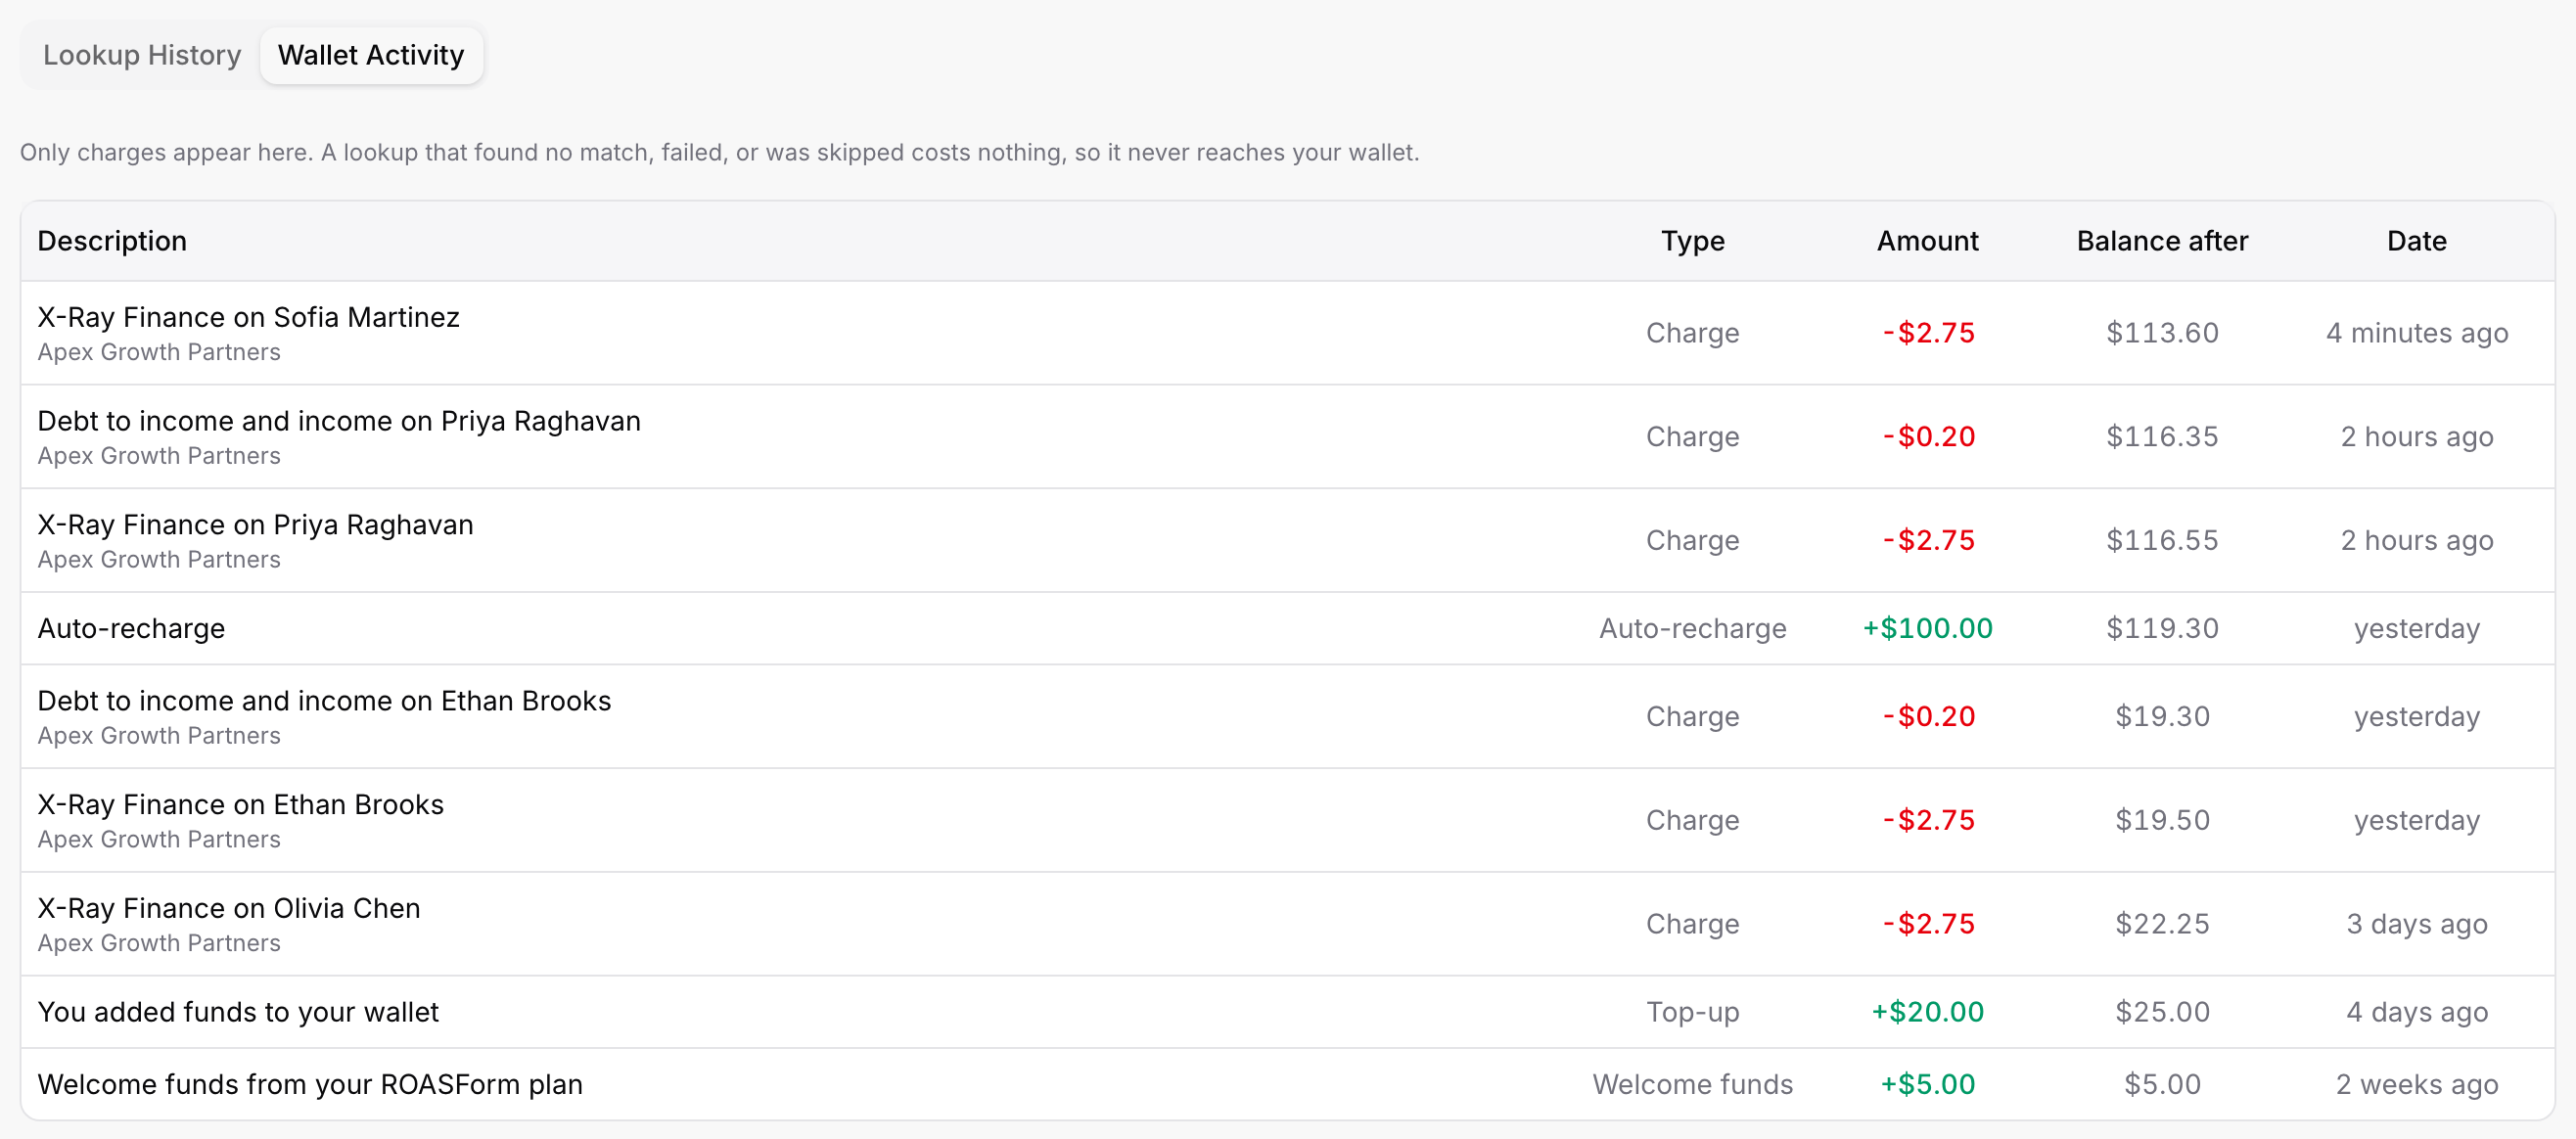Click the $119.30 balance value
This screenshot has height=1139, width=2576.
[x=2162, y=629]
